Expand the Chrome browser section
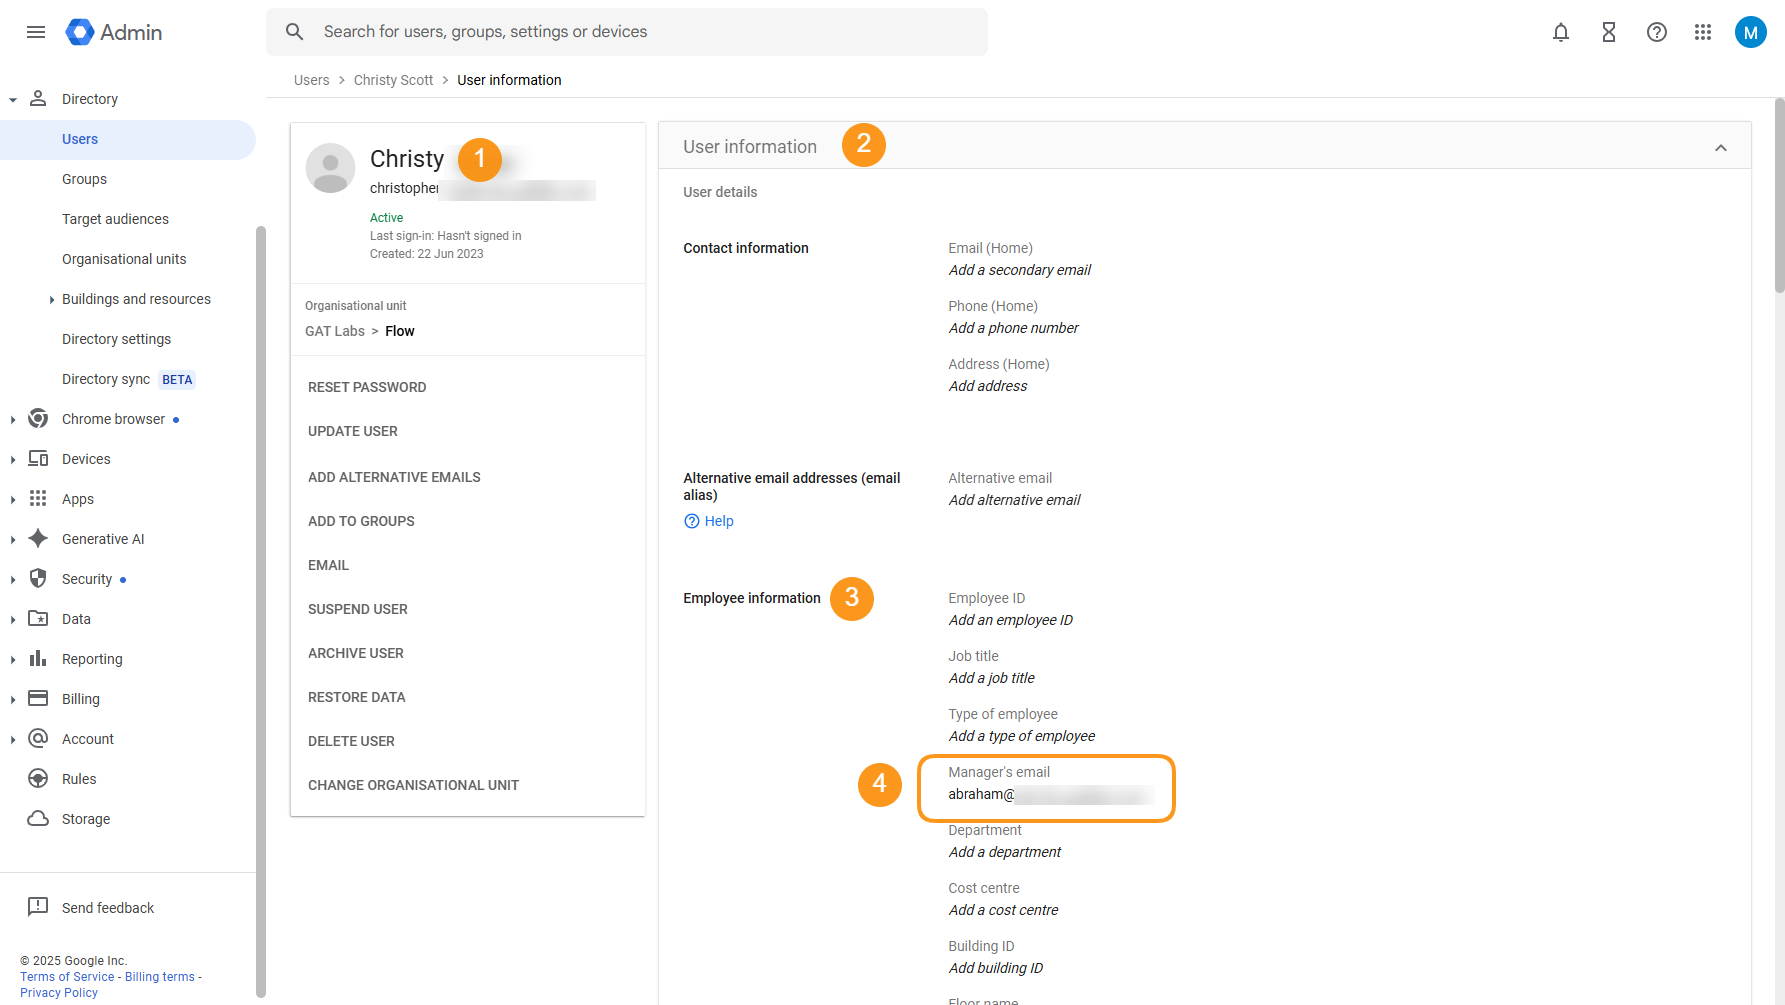The height and width of the screenshot is (1005, 1785). point(12,419)
